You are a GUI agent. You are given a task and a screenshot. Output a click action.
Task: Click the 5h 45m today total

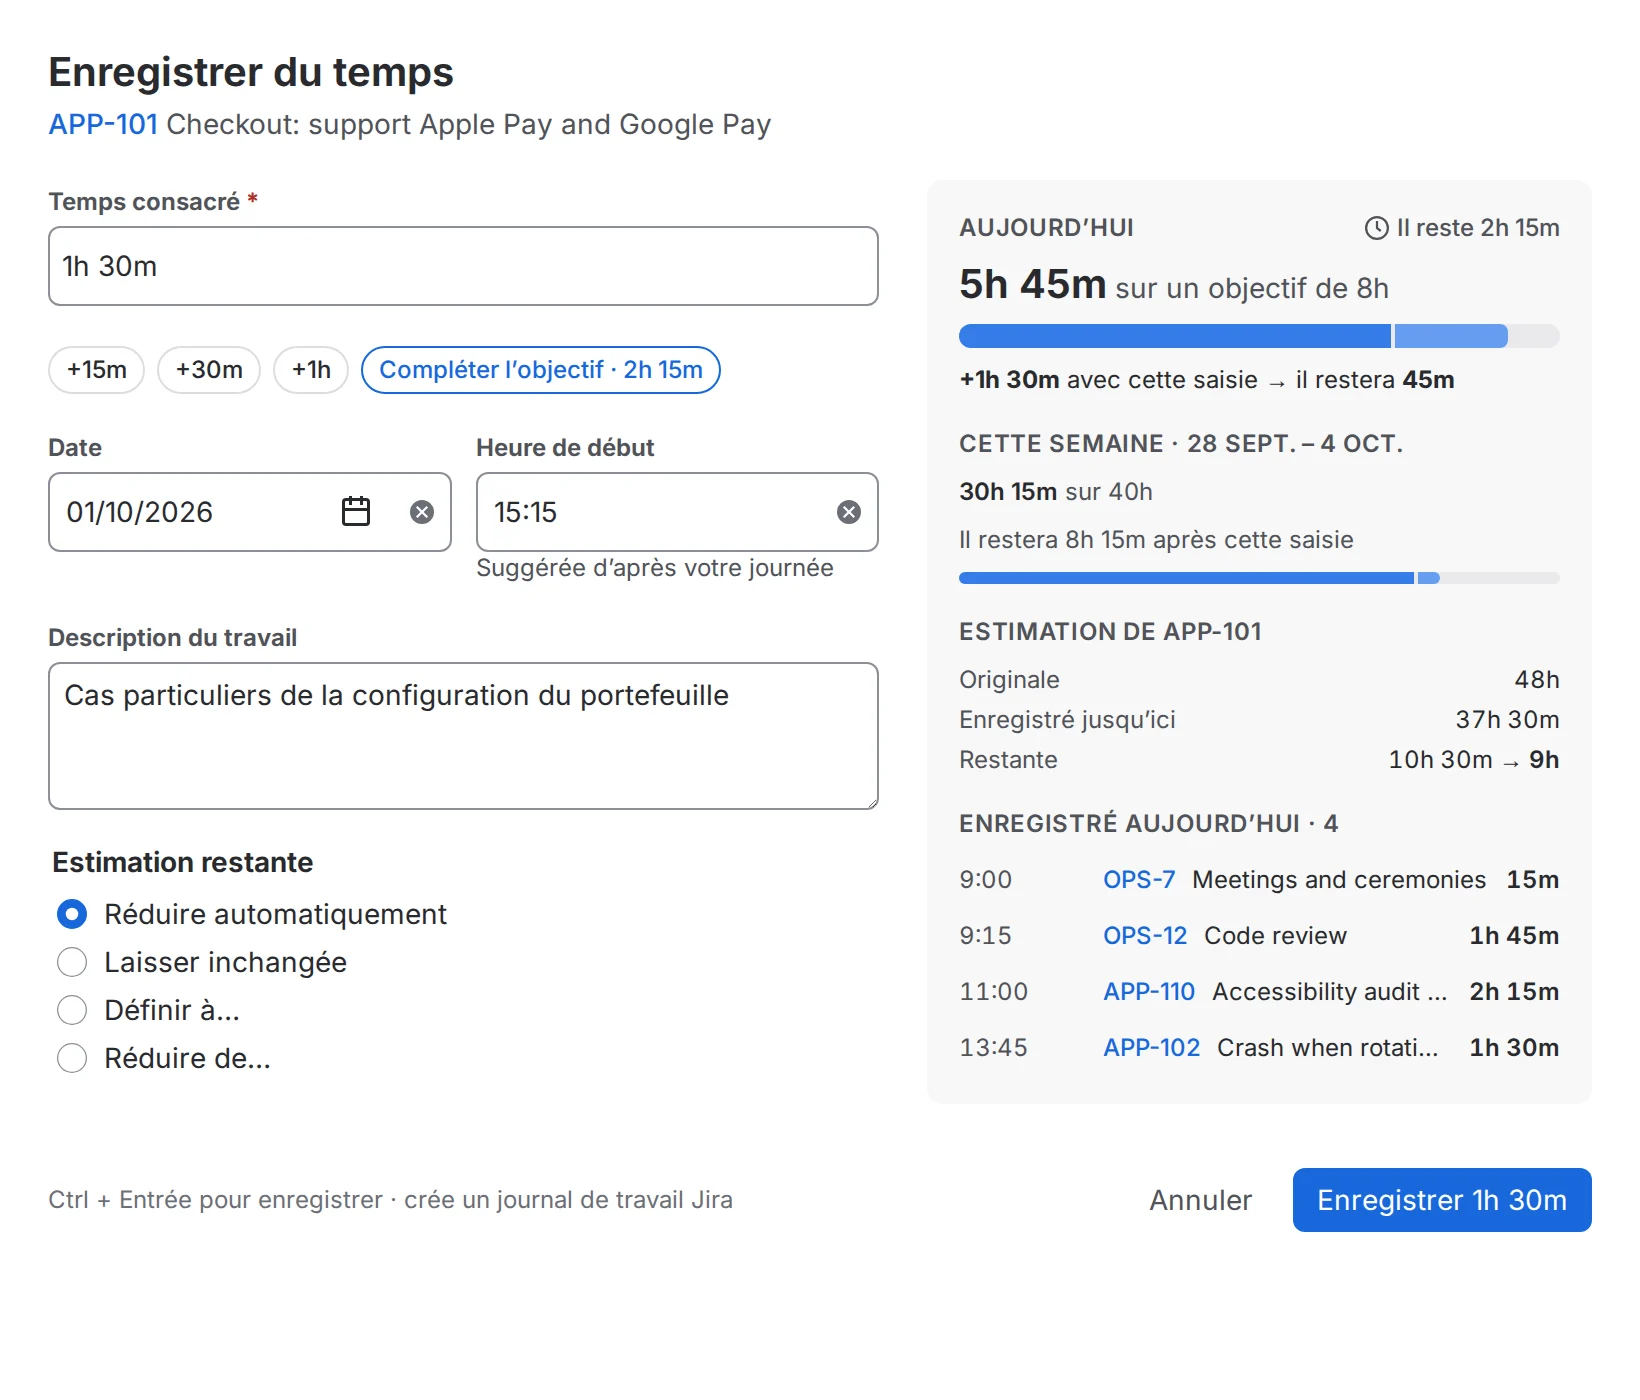coord(1032,285)
